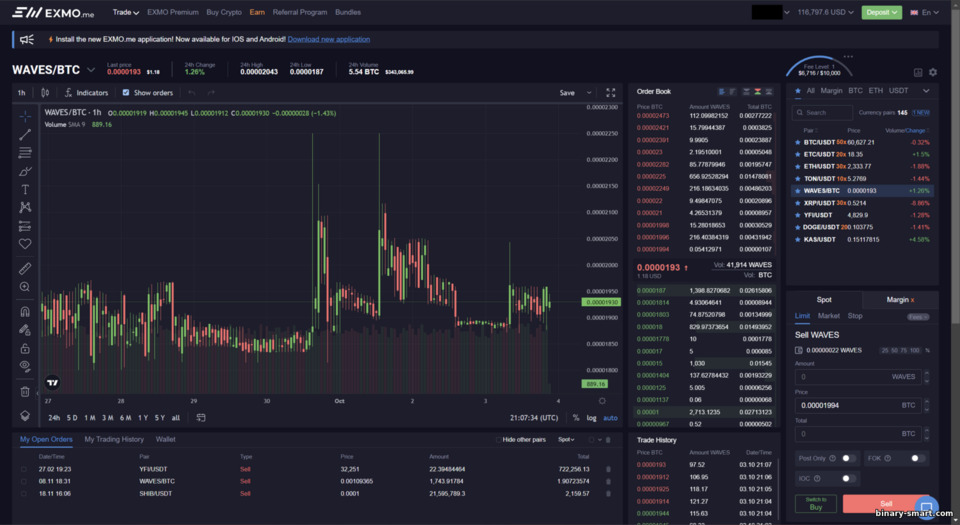Screen dimensions: 960x525
Task: Open the Deposit dropdown button
Action: pyautogui.click(x=882, y=12)
